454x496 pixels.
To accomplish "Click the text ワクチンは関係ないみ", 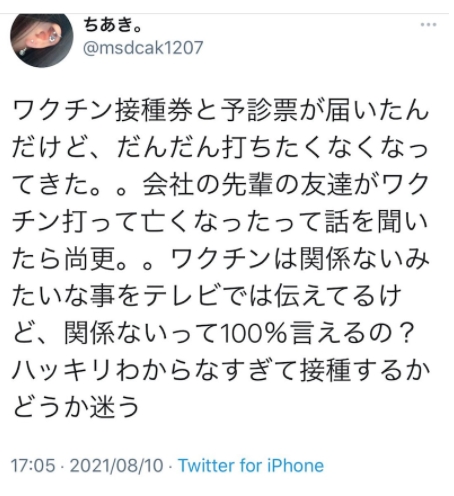I will 300,259.
